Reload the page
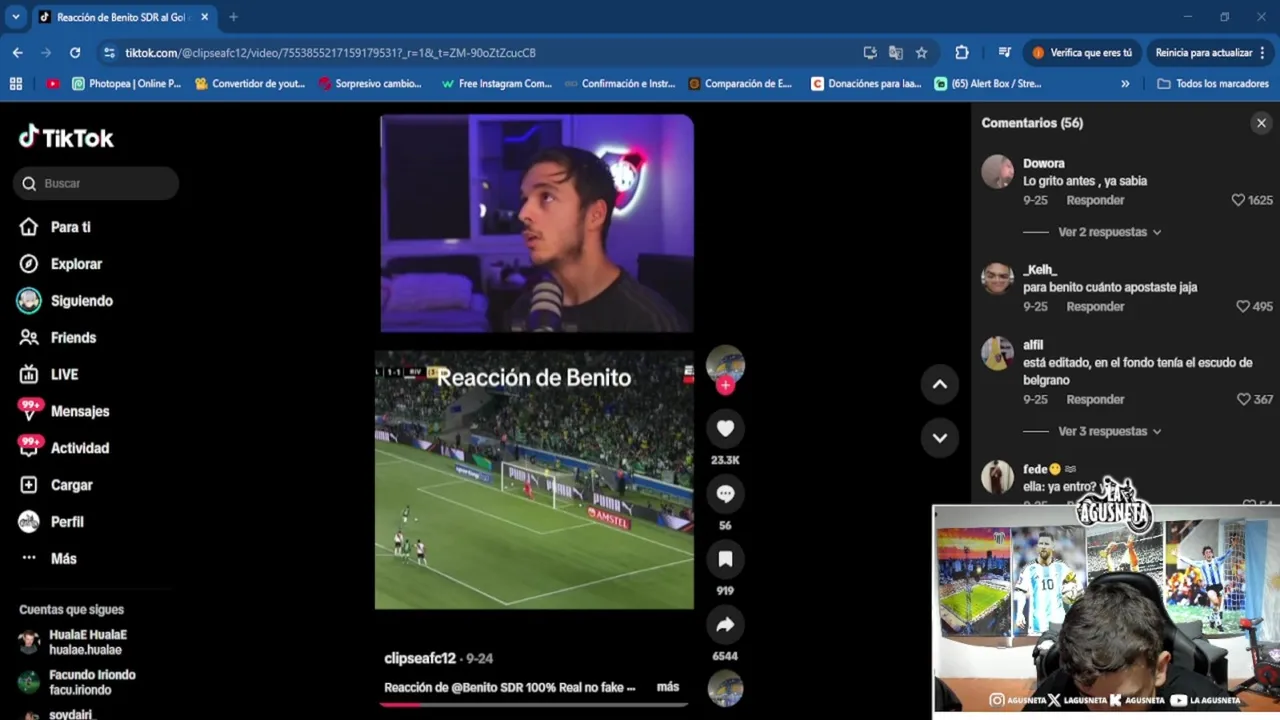Screen dimensions: 1280x720 click(x=75, y=52)
